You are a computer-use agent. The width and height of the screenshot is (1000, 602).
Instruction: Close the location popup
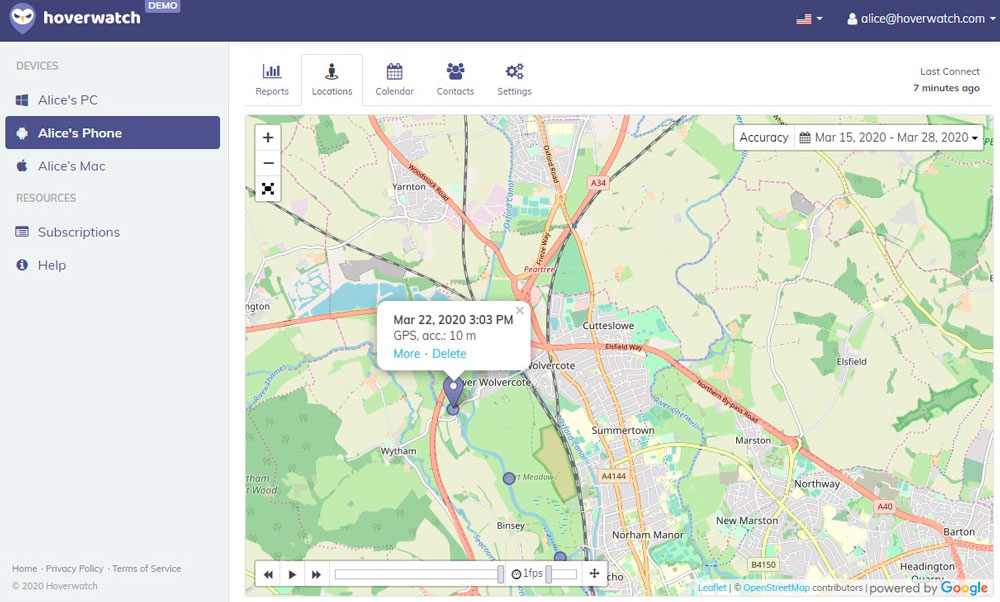click(520, 310)
